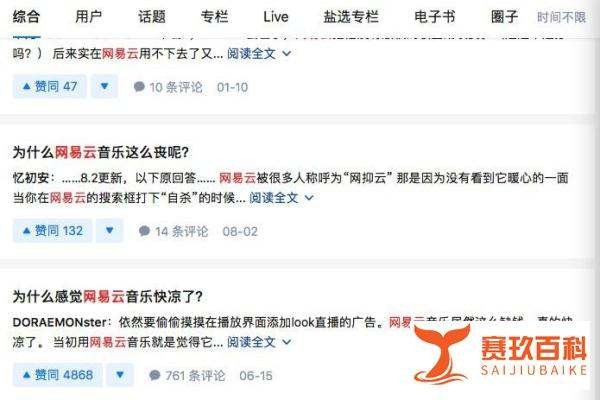
Task: Click the 赛玖百科 whale logo
Action: coord(442,354)
